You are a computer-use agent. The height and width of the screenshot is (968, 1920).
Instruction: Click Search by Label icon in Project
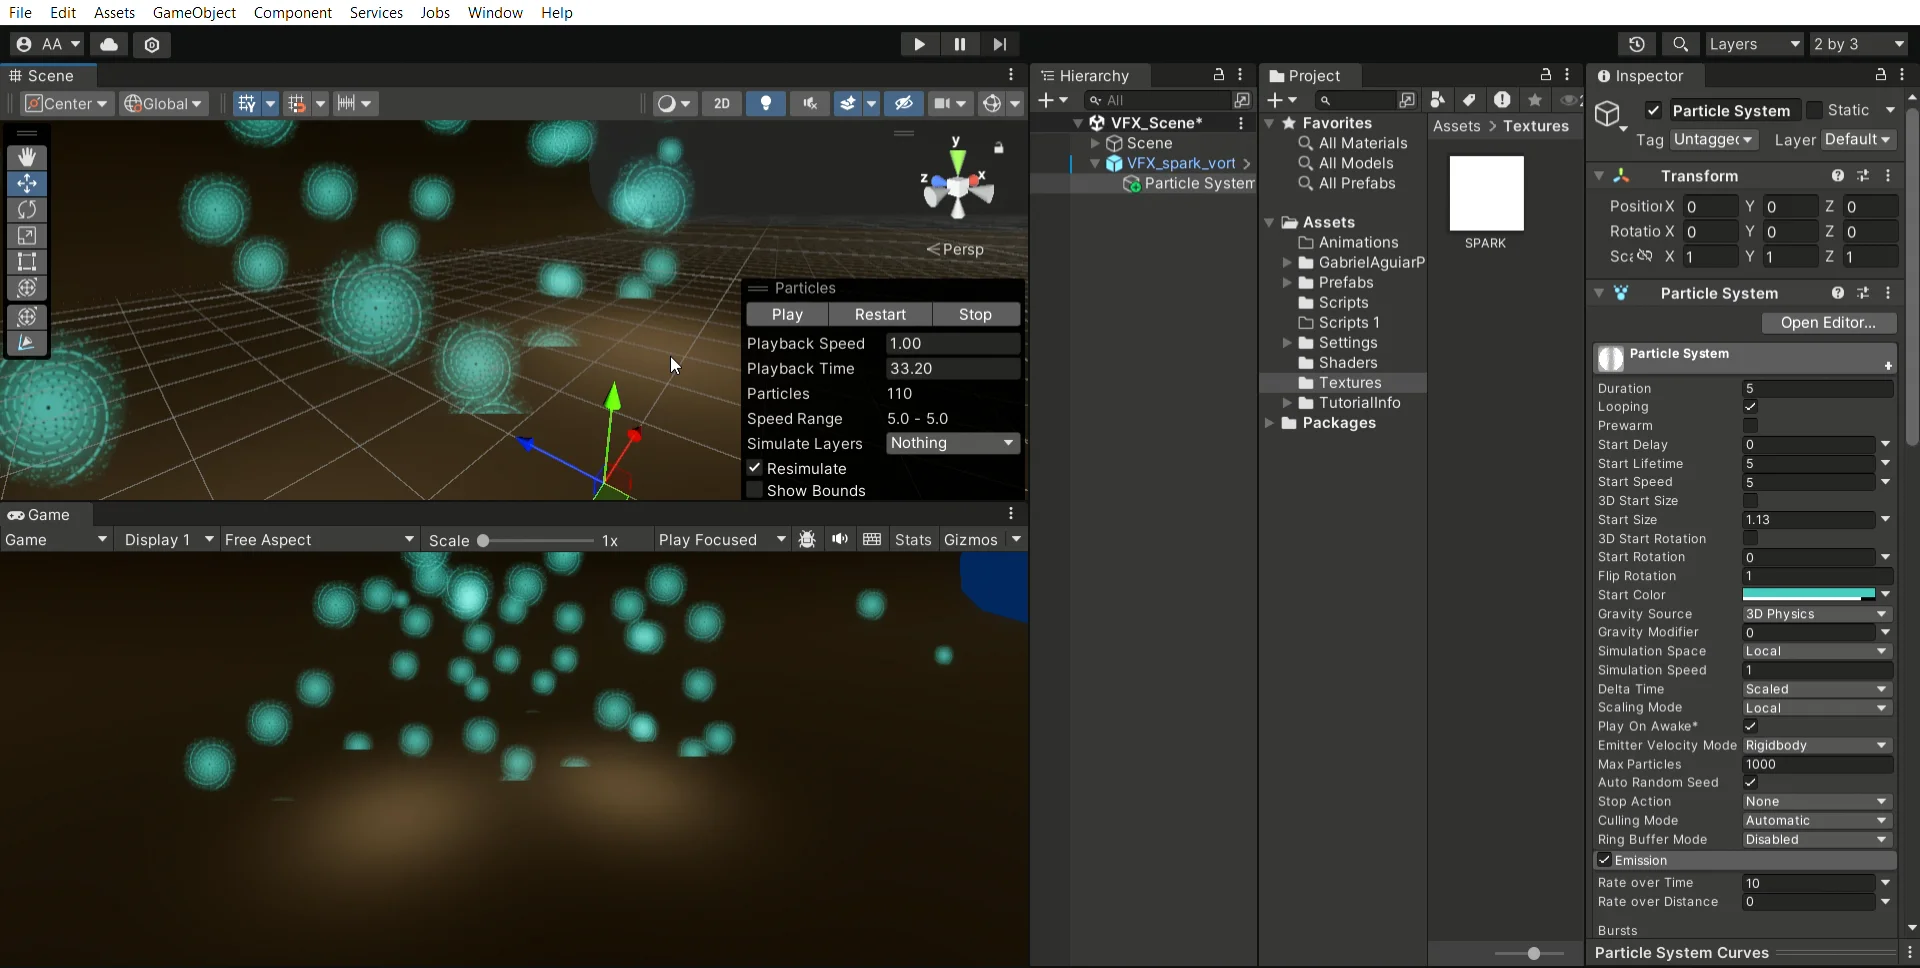pos(1469,100)
